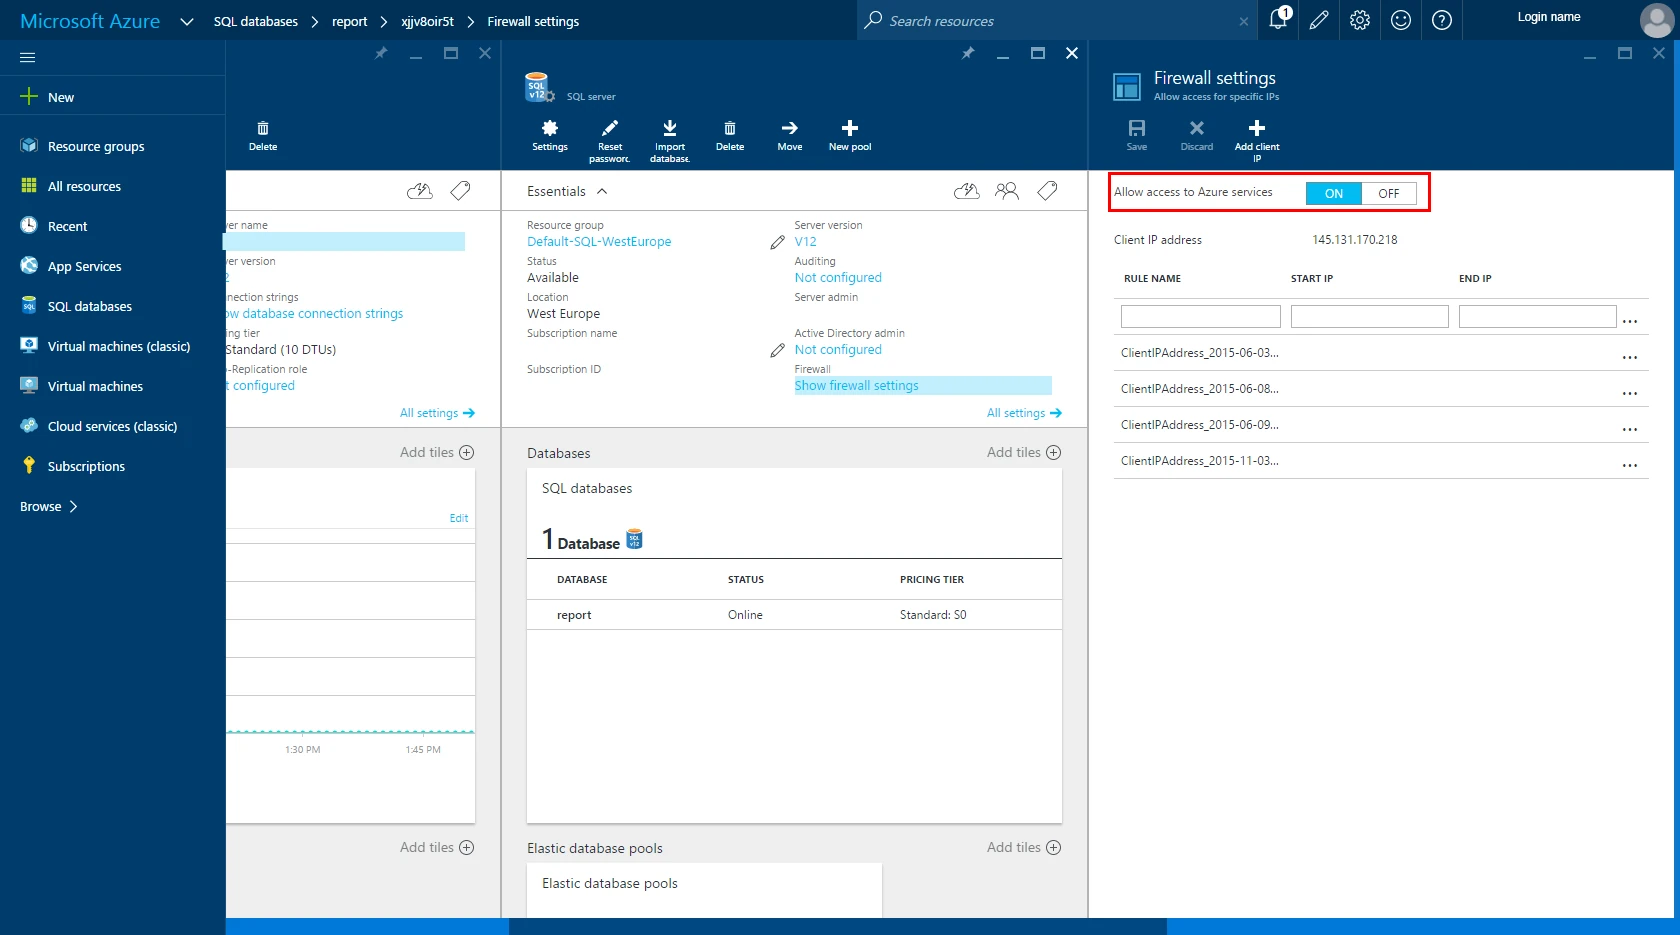The image size is (1680, 935).
Task: Open options for ClientIPAddress_2015-06-08 rule
Action: coord(1629,394)
